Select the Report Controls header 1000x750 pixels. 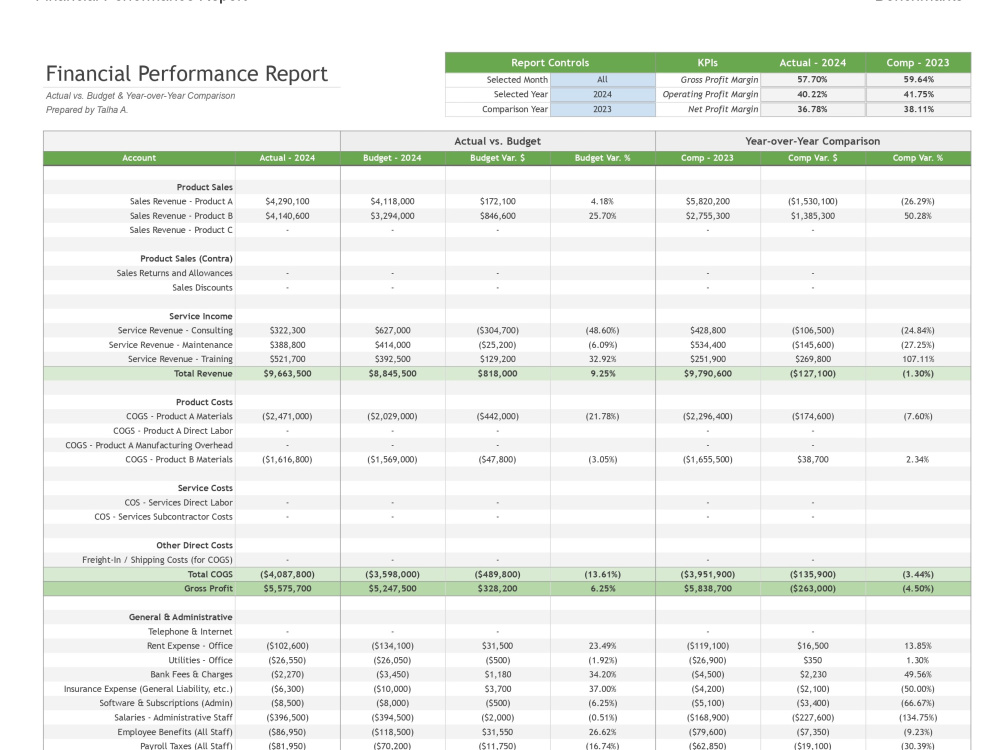tap(550, 62)
